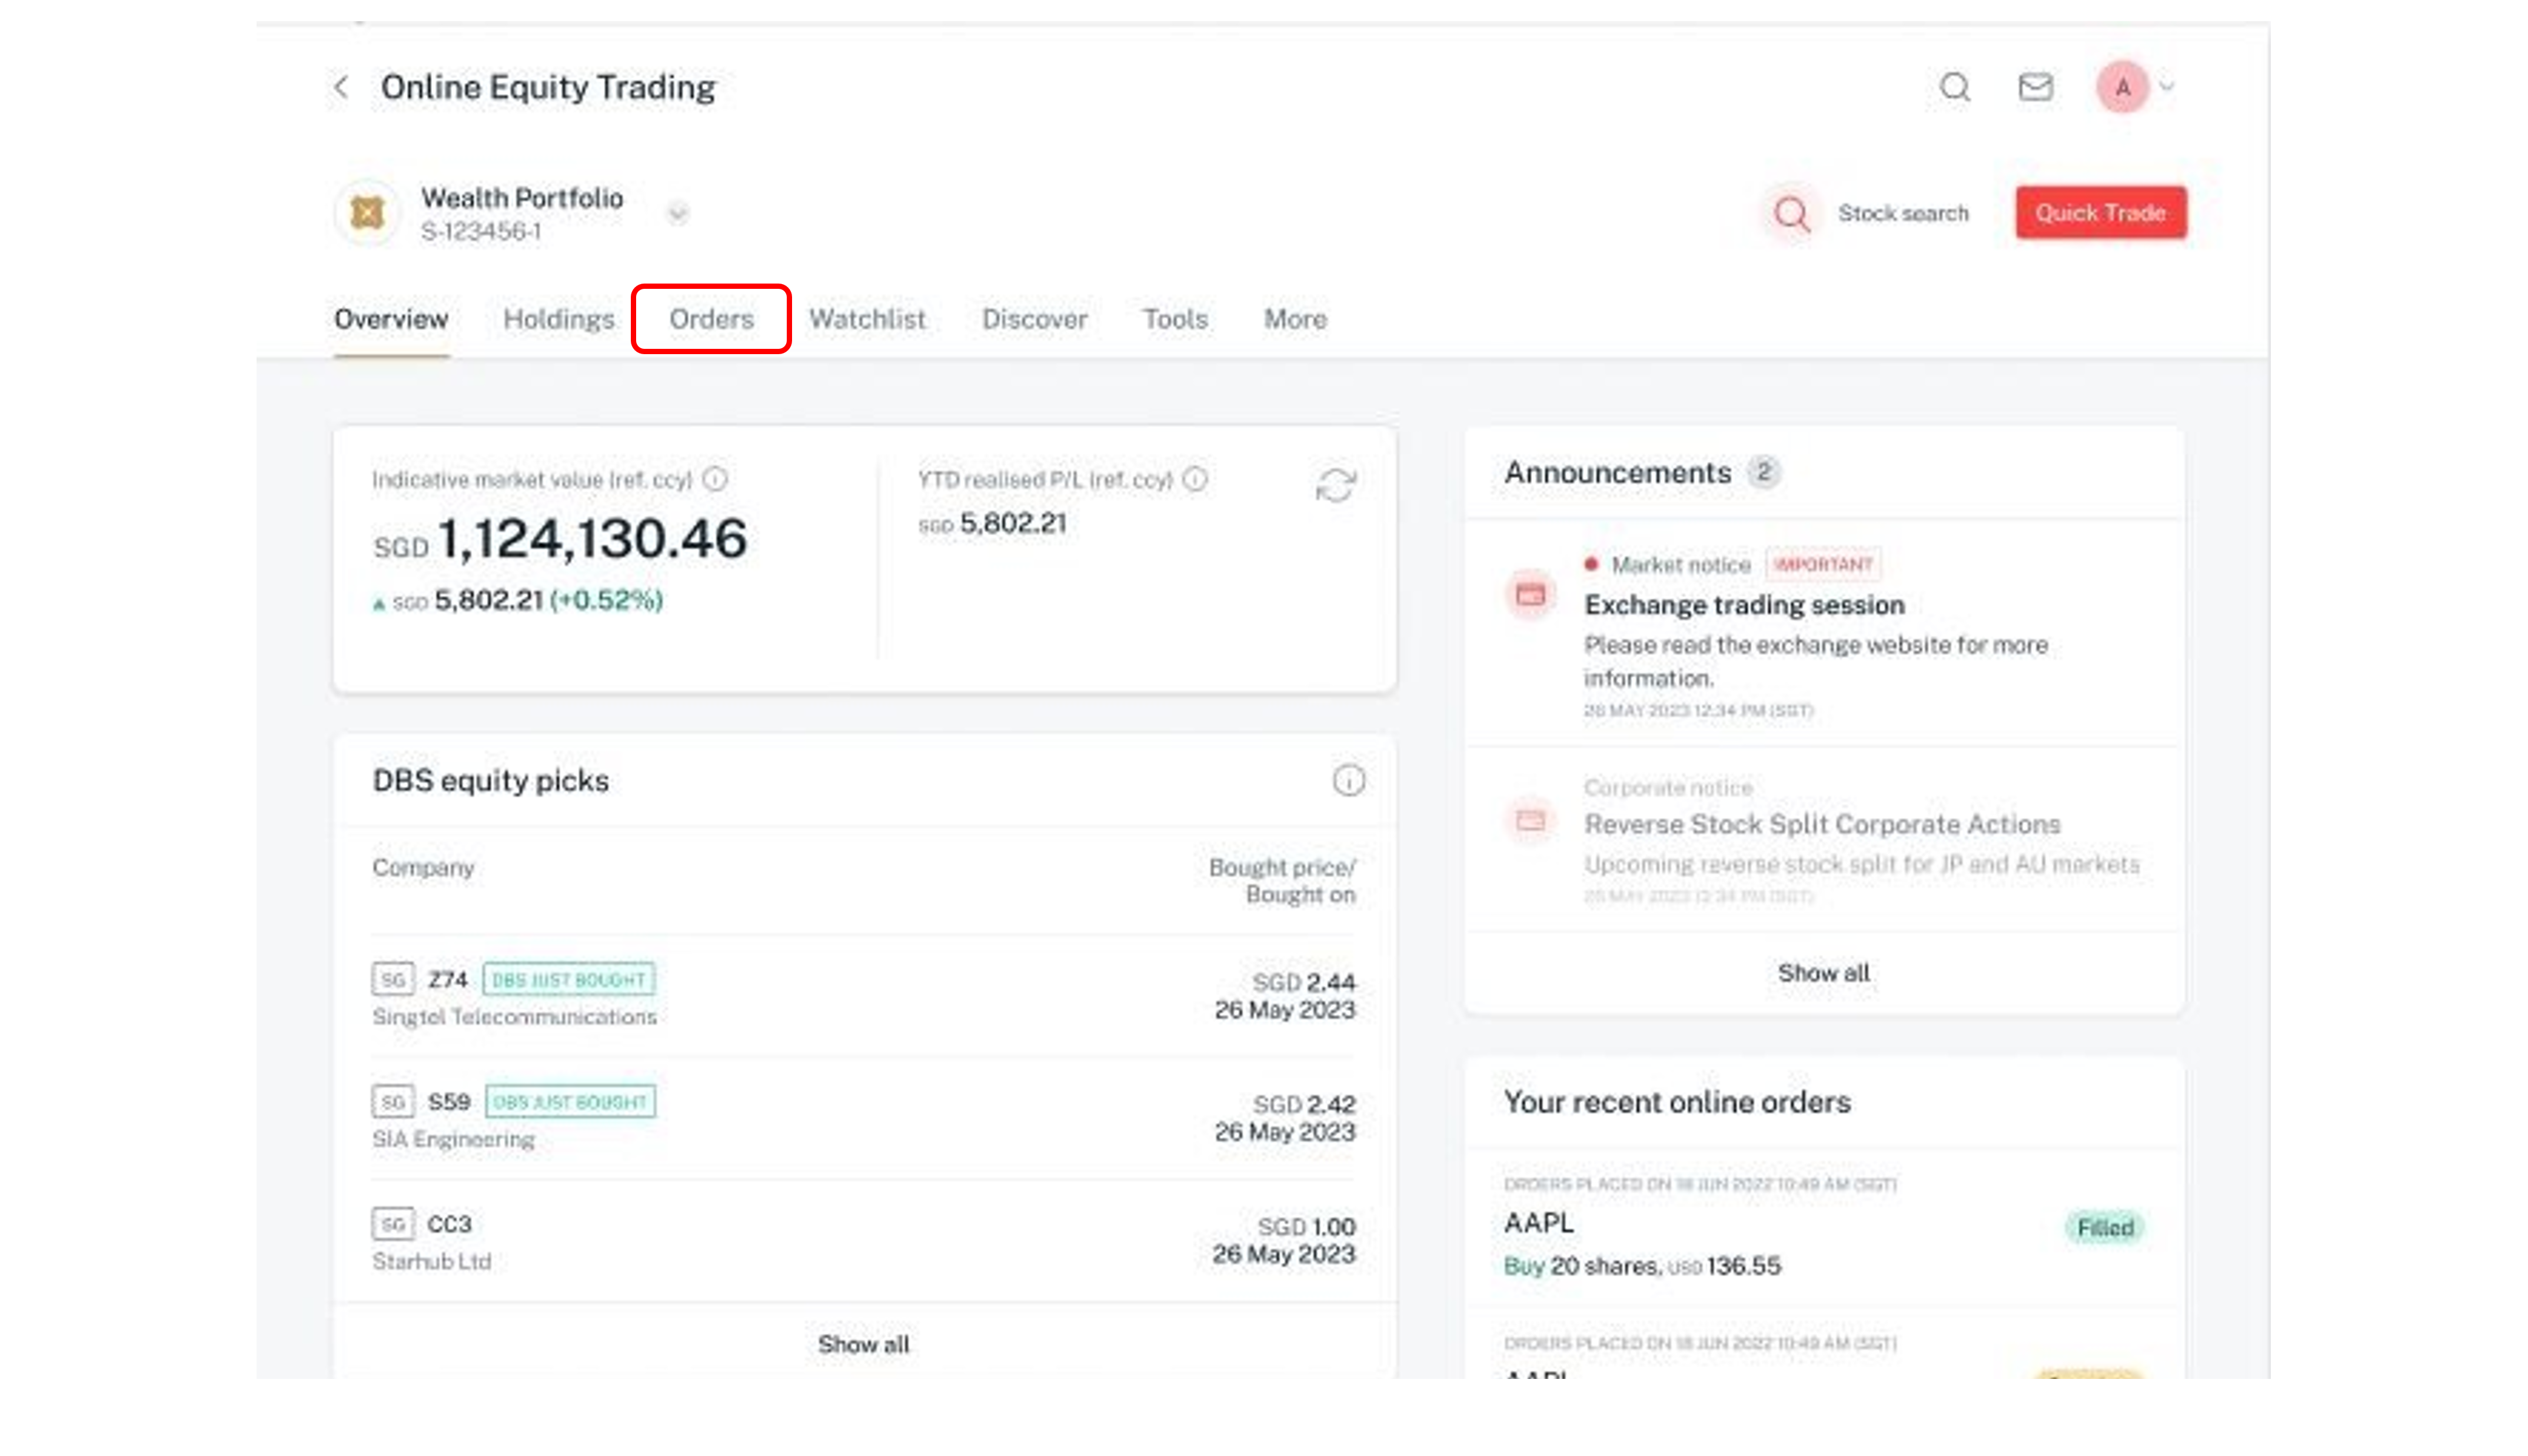This screenshot has width=2528, height=1456.
Task: Click info icon next to YTD realised P/L
Action: click(x=1195, y=479)
